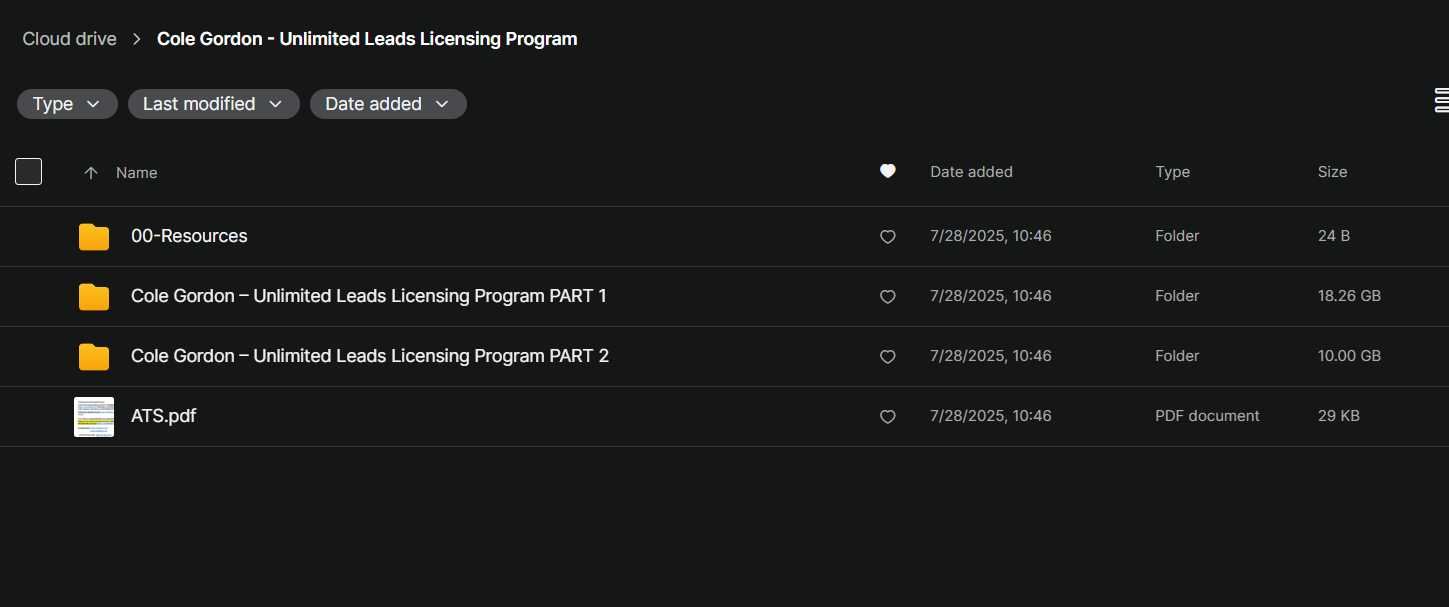
Task: Mark ATS.pdf as favorite
Action: (x=887, y=417)
